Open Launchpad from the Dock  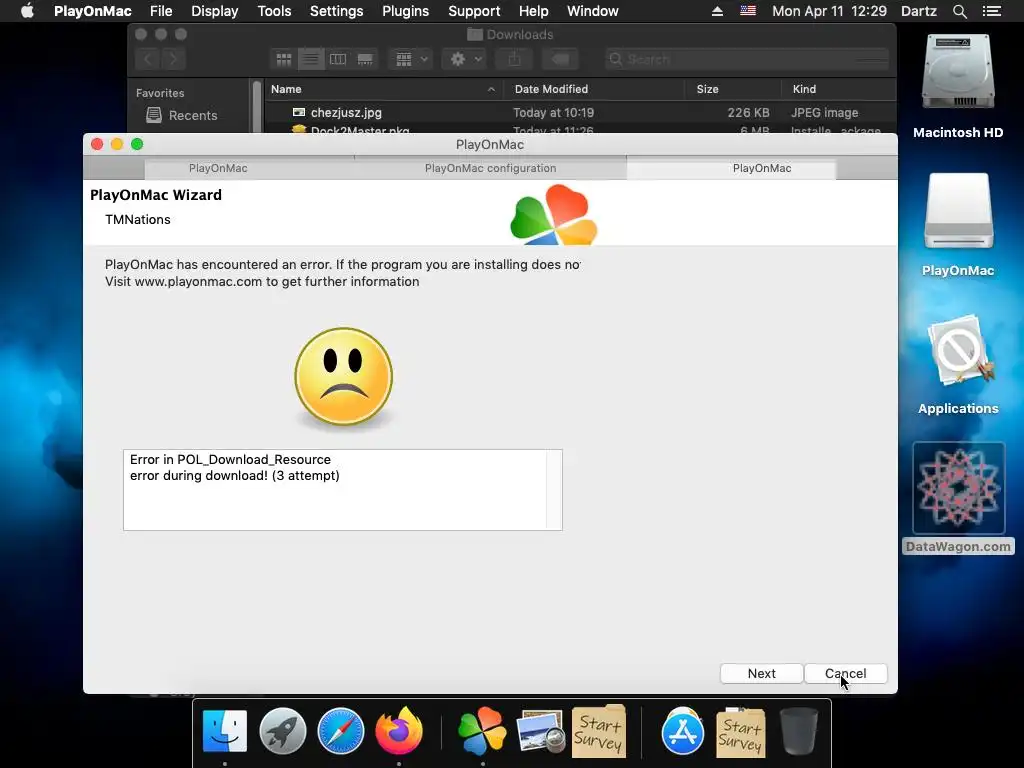pyautogui.click(x=283, y=731)
